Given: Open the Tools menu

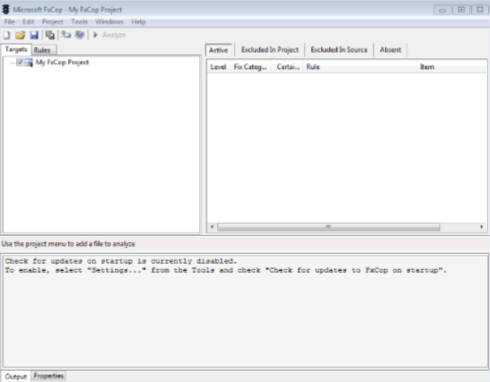Looking at the screenshot, I should (79, 22).
